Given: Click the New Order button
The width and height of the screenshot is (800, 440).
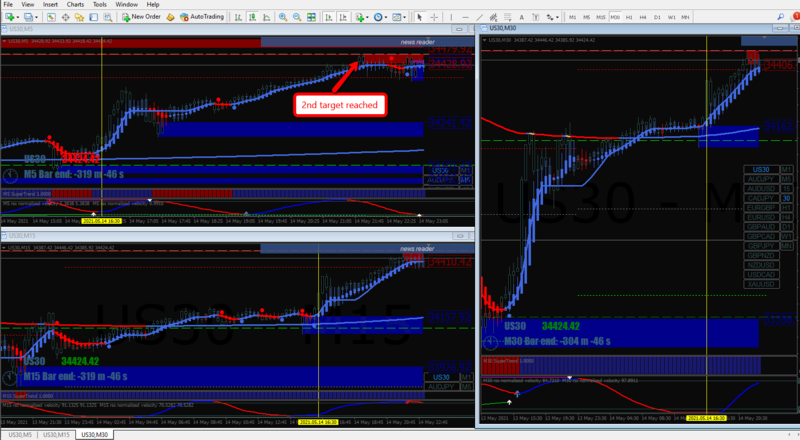Looking at the screenshot, I should pyautogui.click(x=141, y=17).
